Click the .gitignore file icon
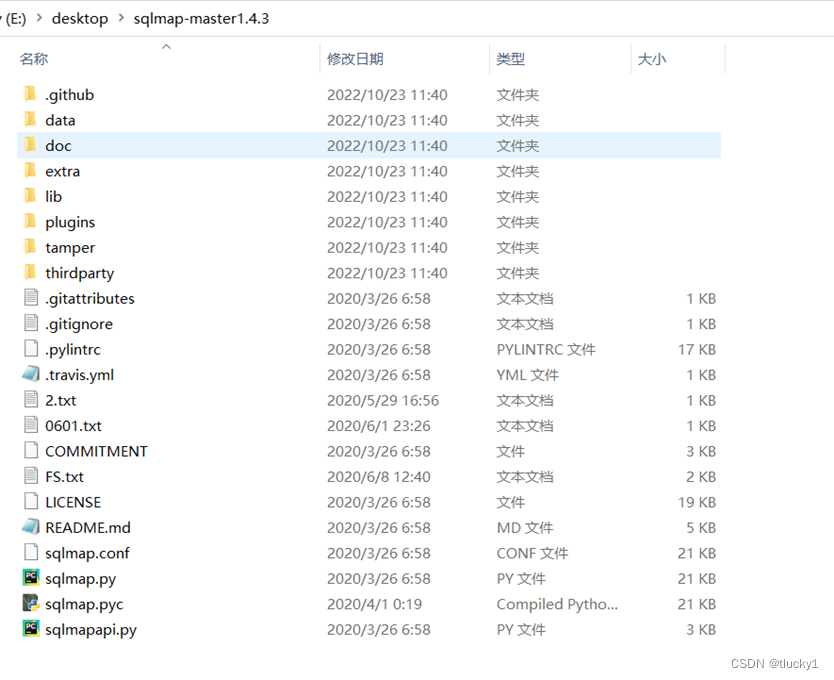The image size is (834, 680). click(x=31, y=324)
